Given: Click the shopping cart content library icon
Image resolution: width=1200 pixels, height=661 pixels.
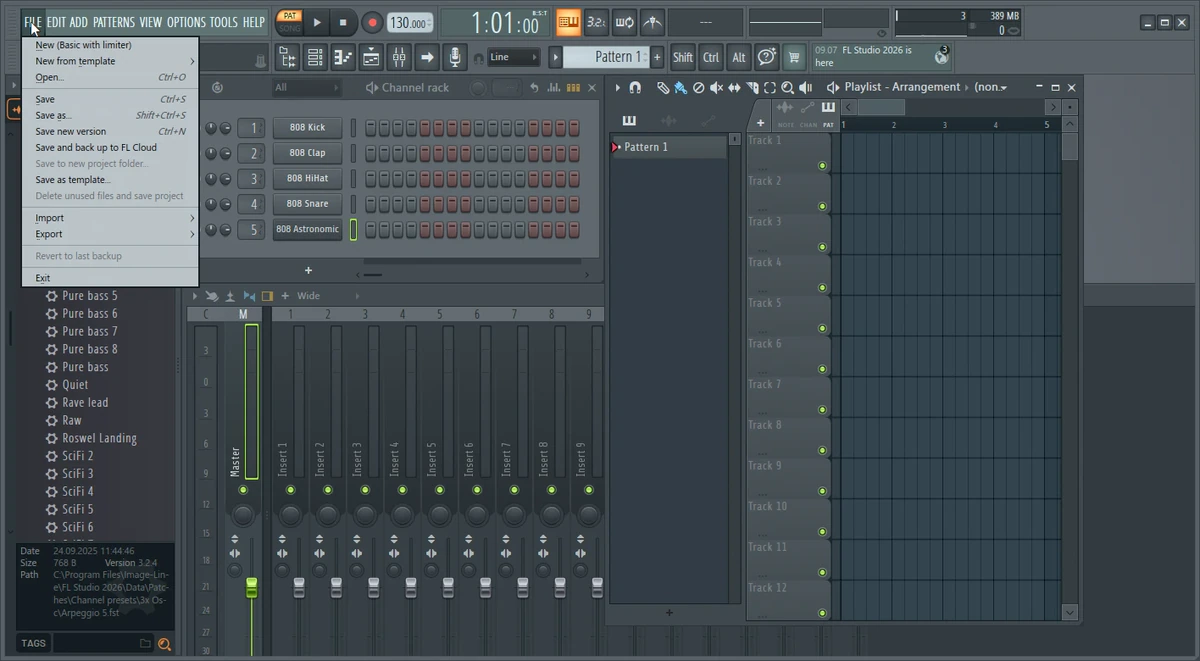Looking at the screenshot, I should point(794,57).
